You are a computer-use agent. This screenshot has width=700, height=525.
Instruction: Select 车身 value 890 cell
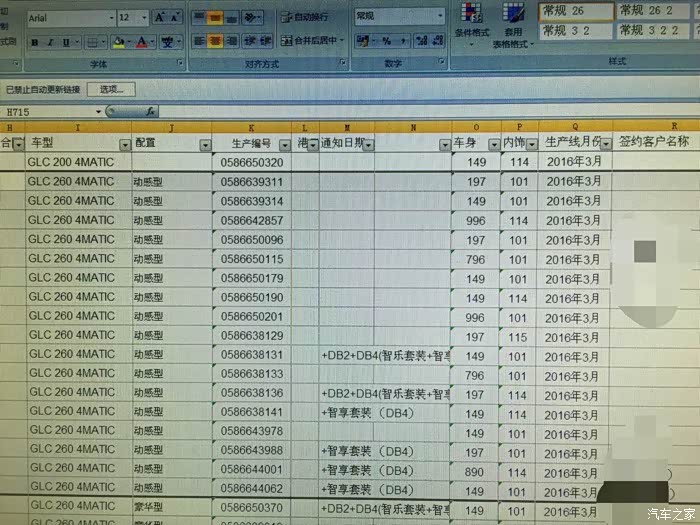point(474,472)
